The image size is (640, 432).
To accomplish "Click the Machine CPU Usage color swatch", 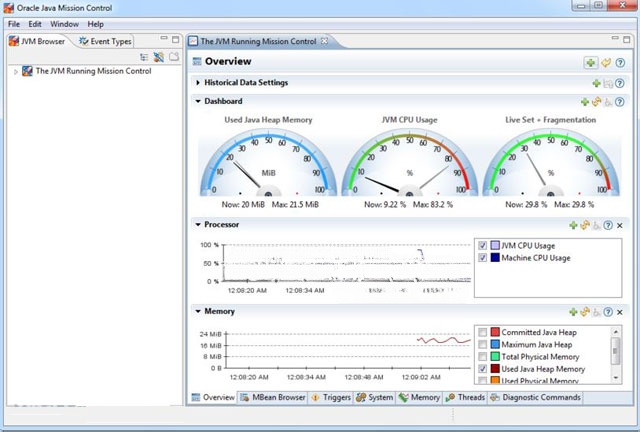I will coord(495,258).
